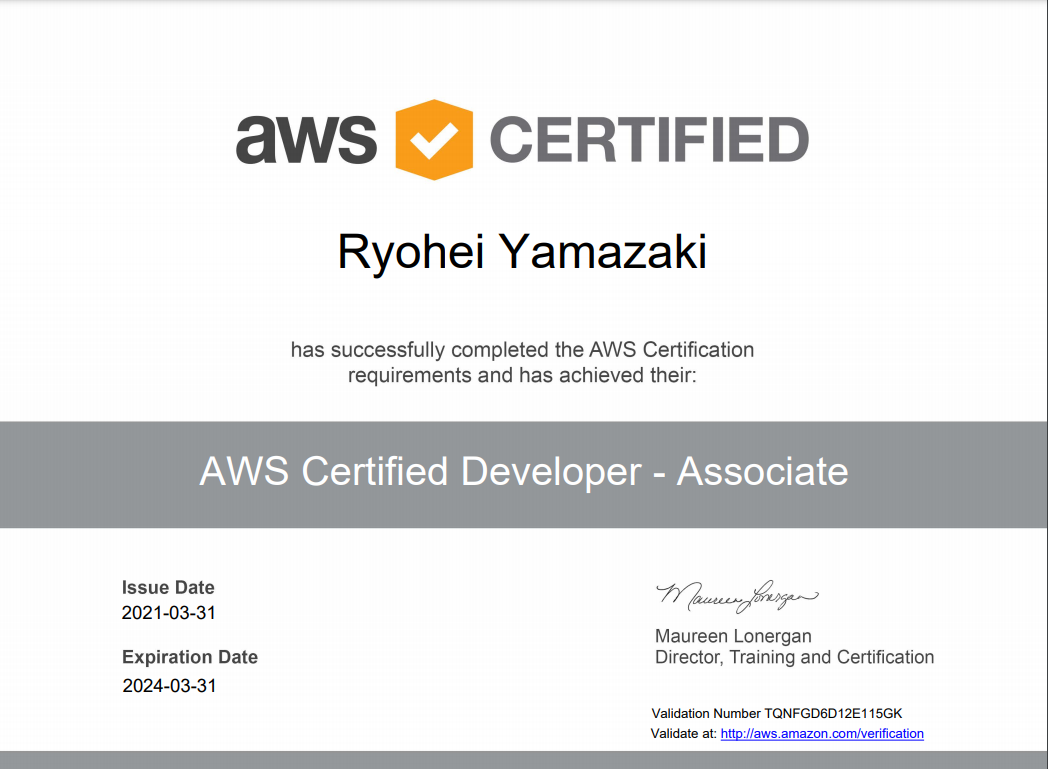Click the 'Validate at:' label

(x=684, y=733)
